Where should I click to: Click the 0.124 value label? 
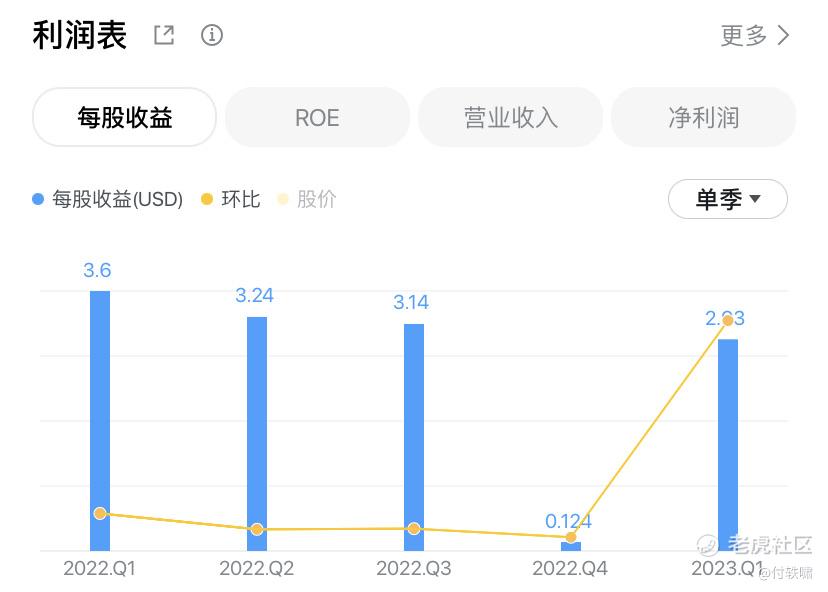pos(568,521)
